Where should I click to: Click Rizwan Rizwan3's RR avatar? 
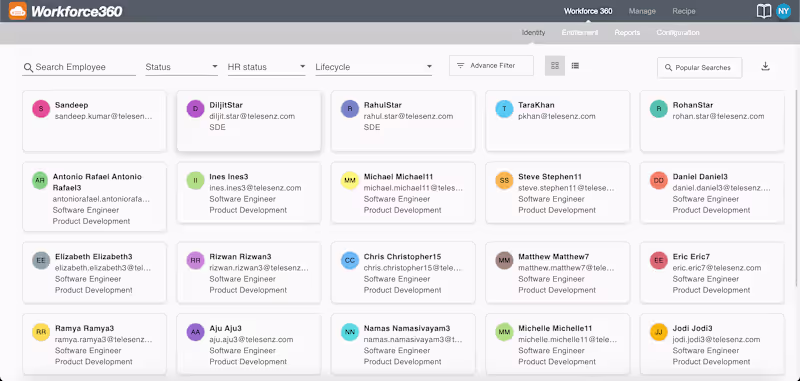195,260
